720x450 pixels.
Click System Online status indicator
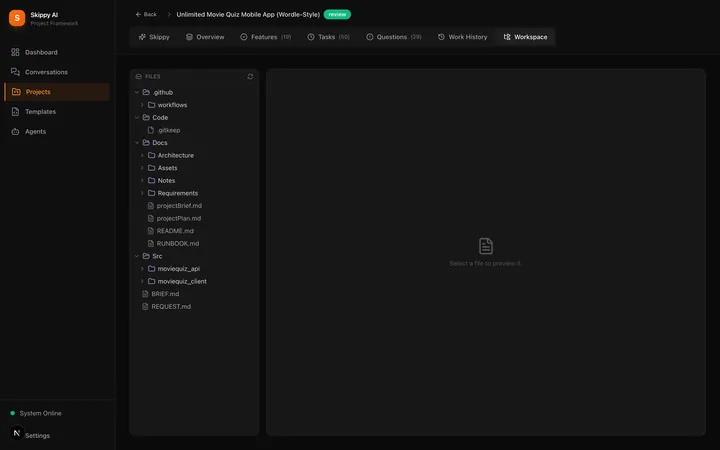[36, 413]
